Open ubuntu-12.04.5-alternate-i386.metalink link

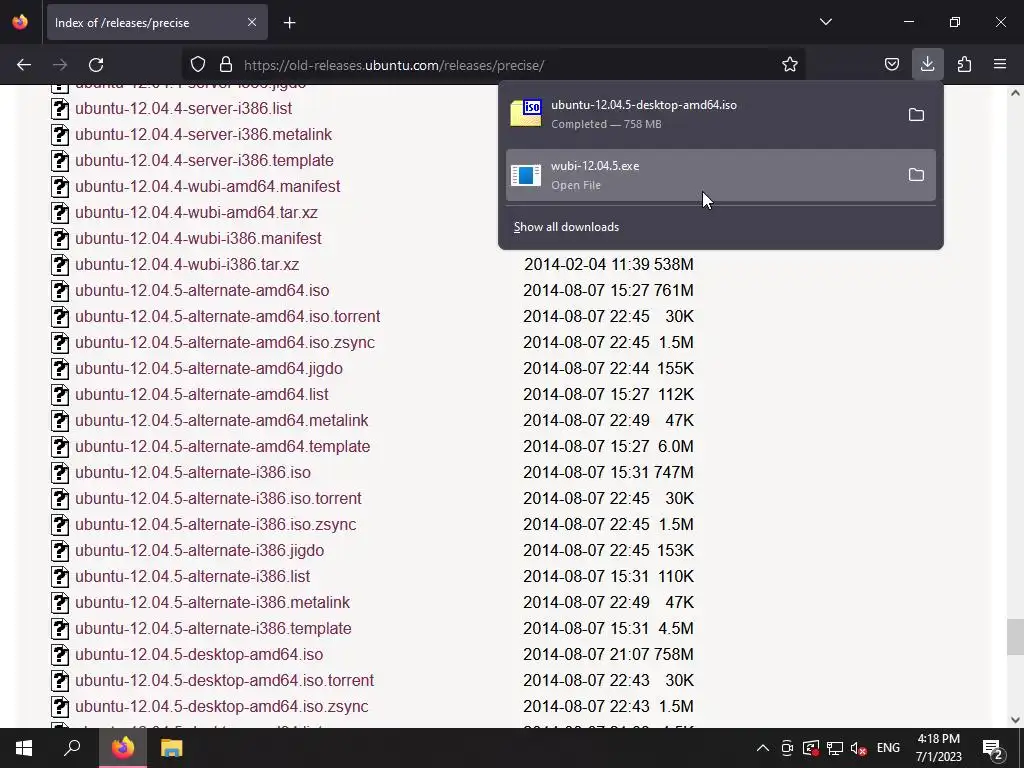pyautogui.click(x=212, y=603)
